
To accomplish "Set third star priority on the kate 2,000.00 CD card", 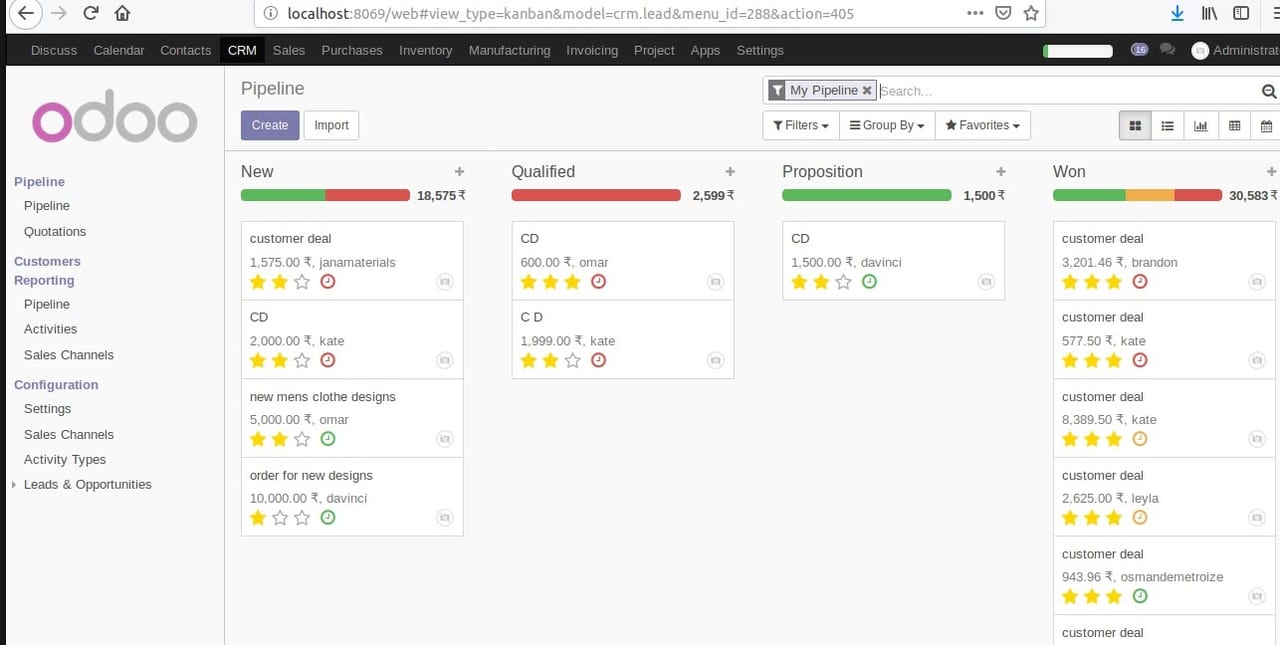I will pos(302,360).
